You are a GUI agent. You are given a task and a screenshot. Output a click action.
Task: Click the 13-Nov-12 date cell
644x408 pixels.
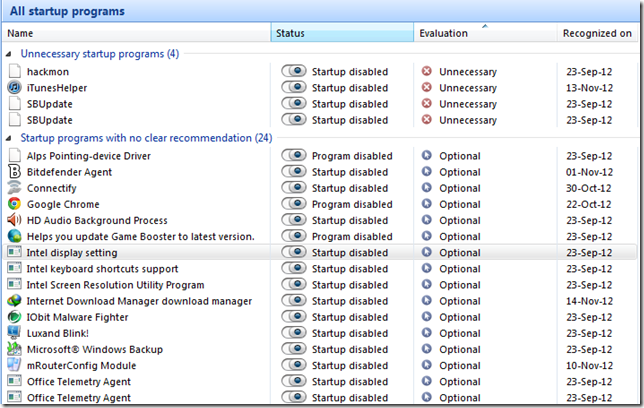tap(589, 88)
